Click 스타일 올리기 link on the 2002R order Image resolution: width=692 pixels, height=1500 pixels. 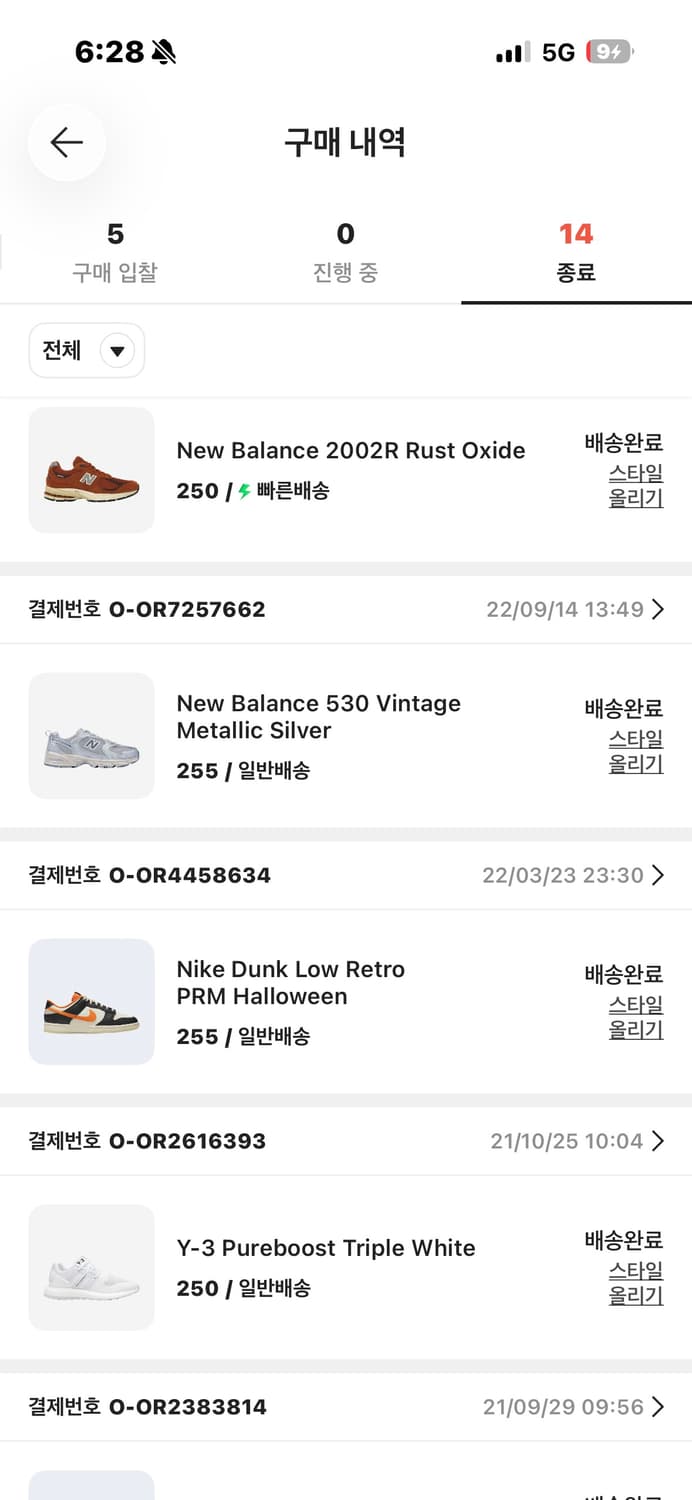tap(634, 486)
